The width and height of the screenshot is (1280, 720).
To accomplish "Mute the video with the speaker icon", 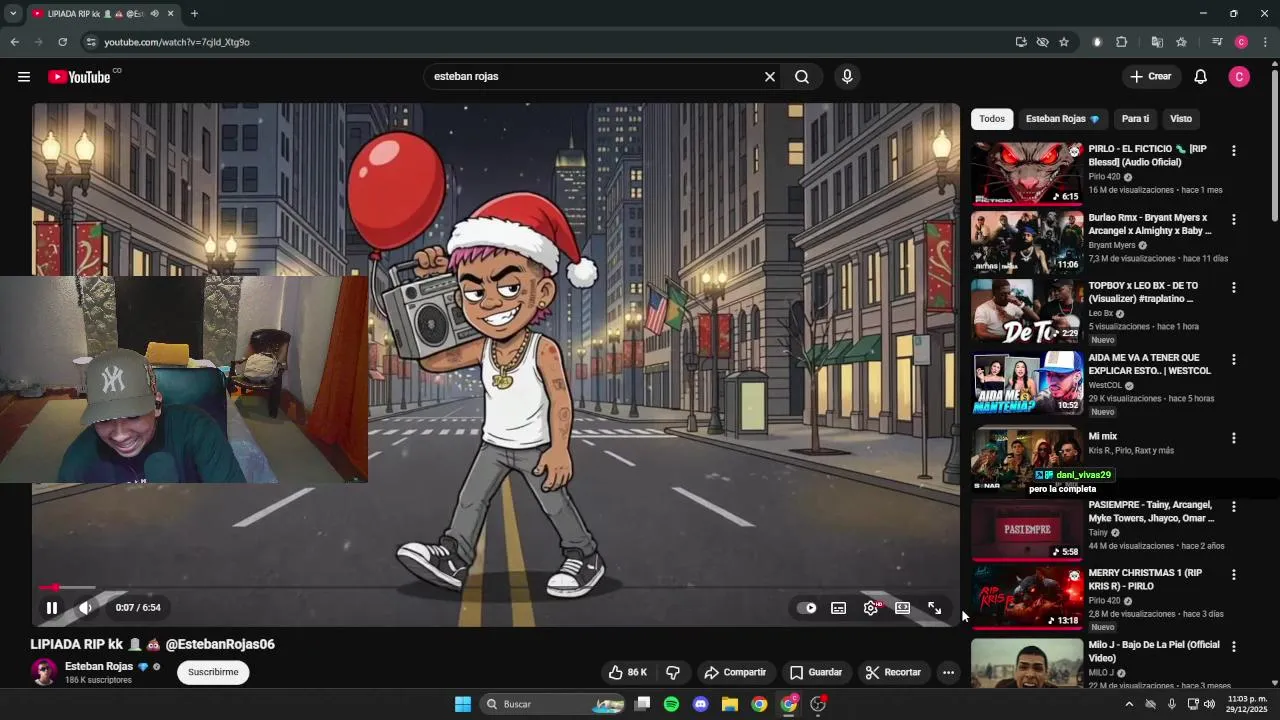I will point(86,608).
